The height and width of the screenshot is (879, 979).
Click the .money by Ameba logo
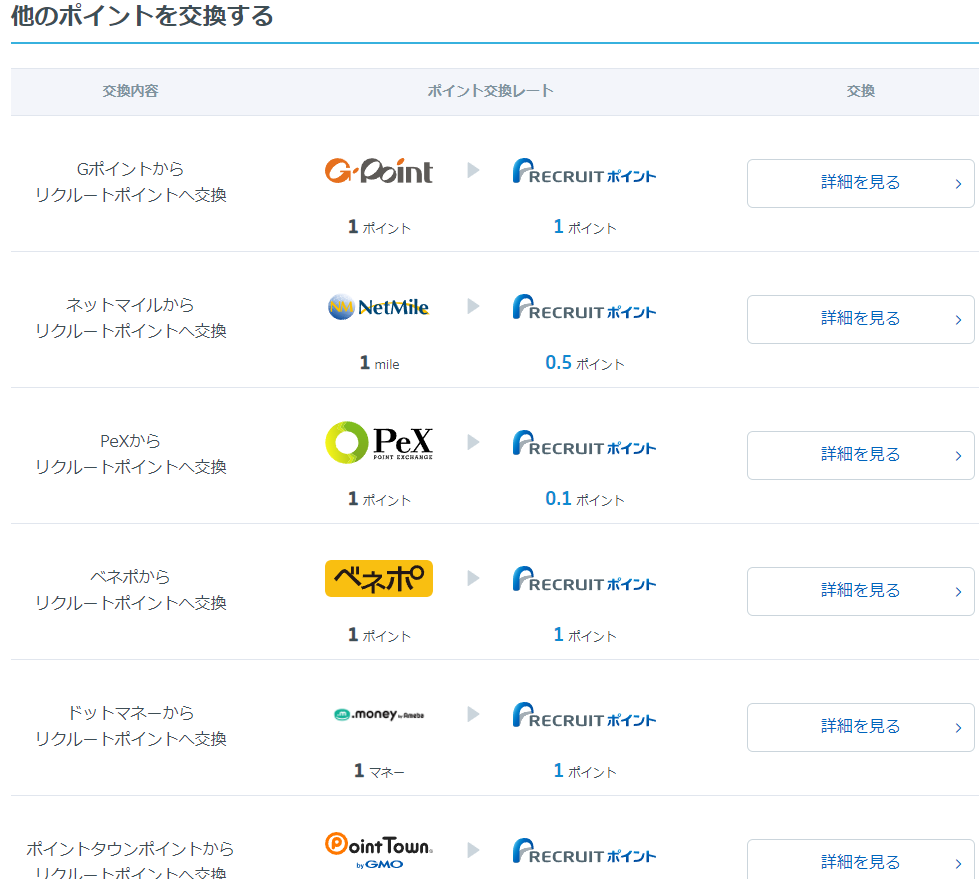coord(379,714)
